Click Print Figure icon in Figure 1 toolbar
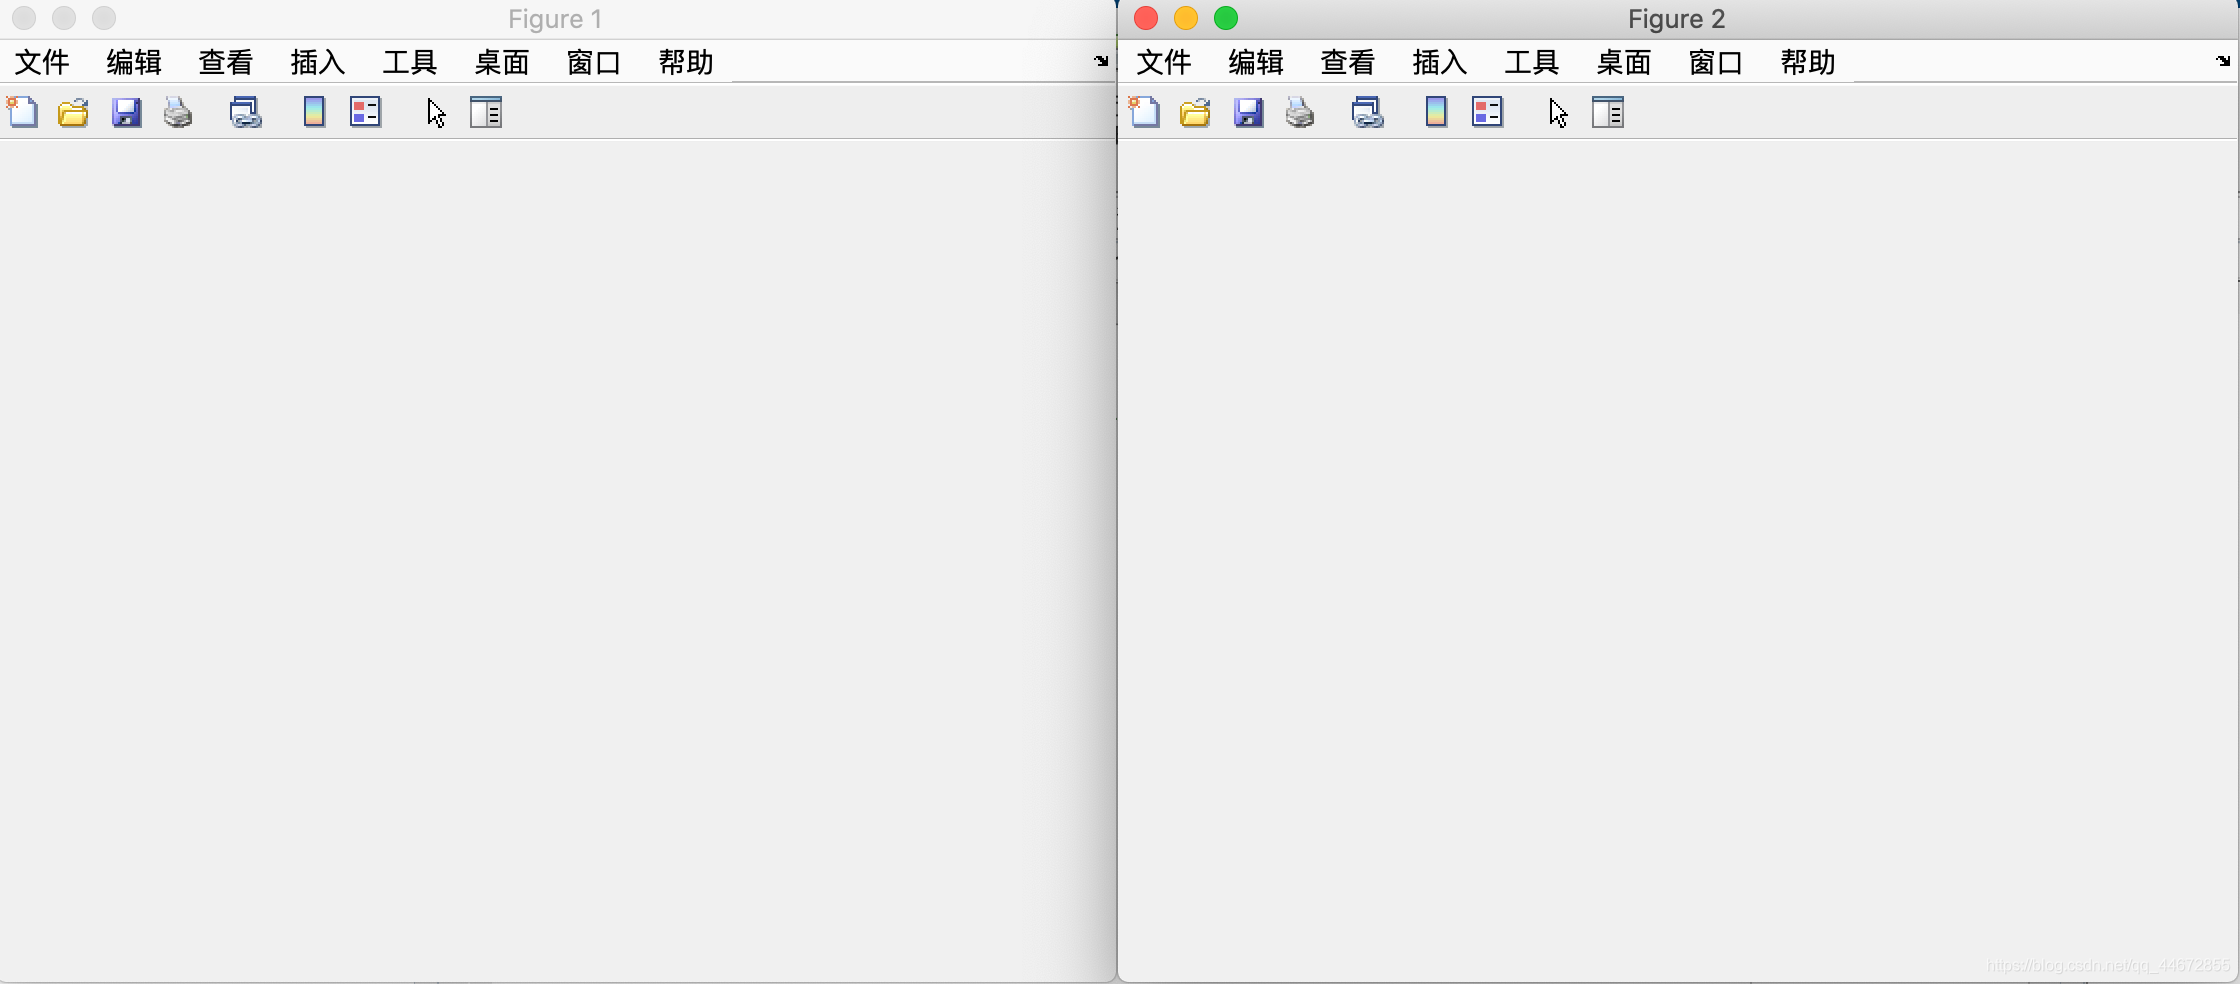 click(x=178, y=112)
